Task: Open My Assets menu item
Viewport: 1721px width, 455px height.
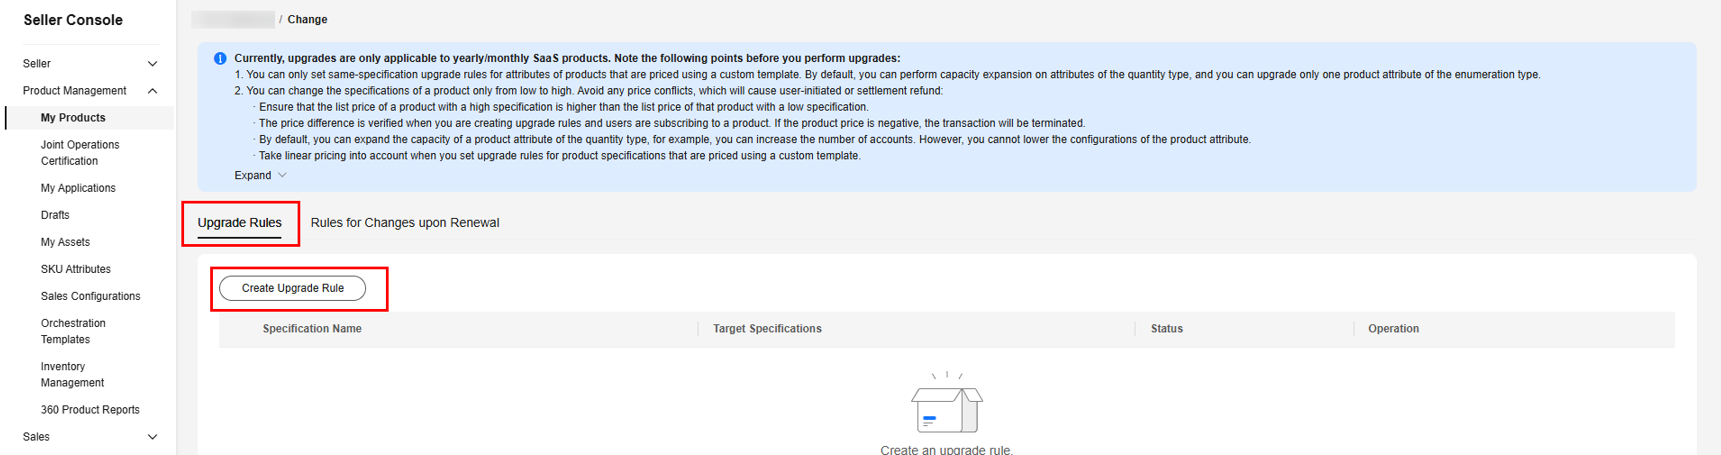Action: pyautogui.click(x=65, y=242)
